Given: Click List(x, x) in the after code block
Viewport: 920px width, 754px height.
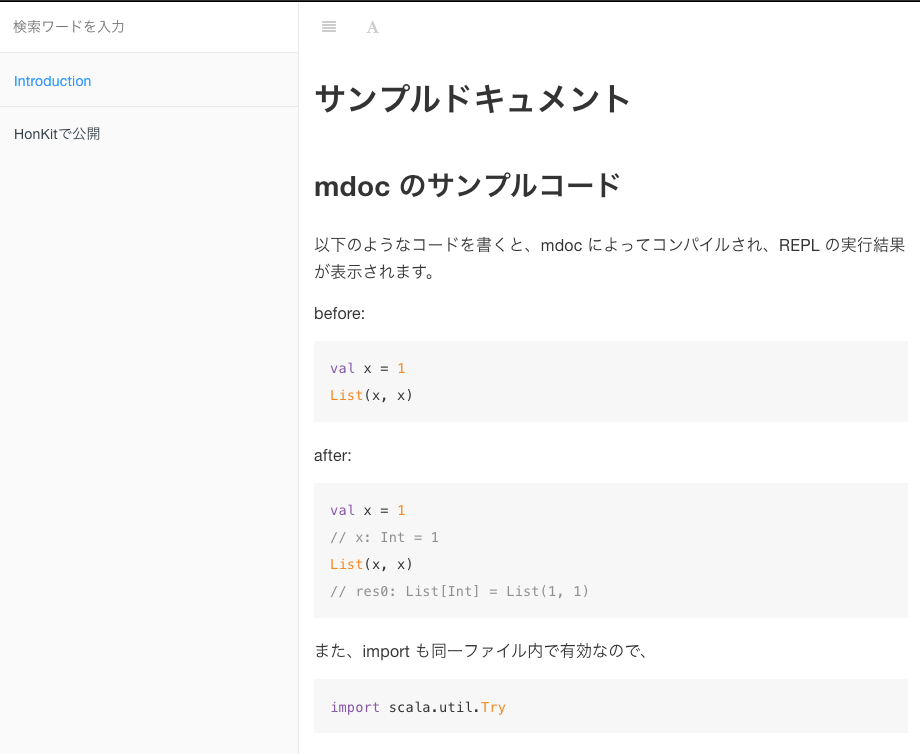Looking at the screenshot, I should coord(371,564).
